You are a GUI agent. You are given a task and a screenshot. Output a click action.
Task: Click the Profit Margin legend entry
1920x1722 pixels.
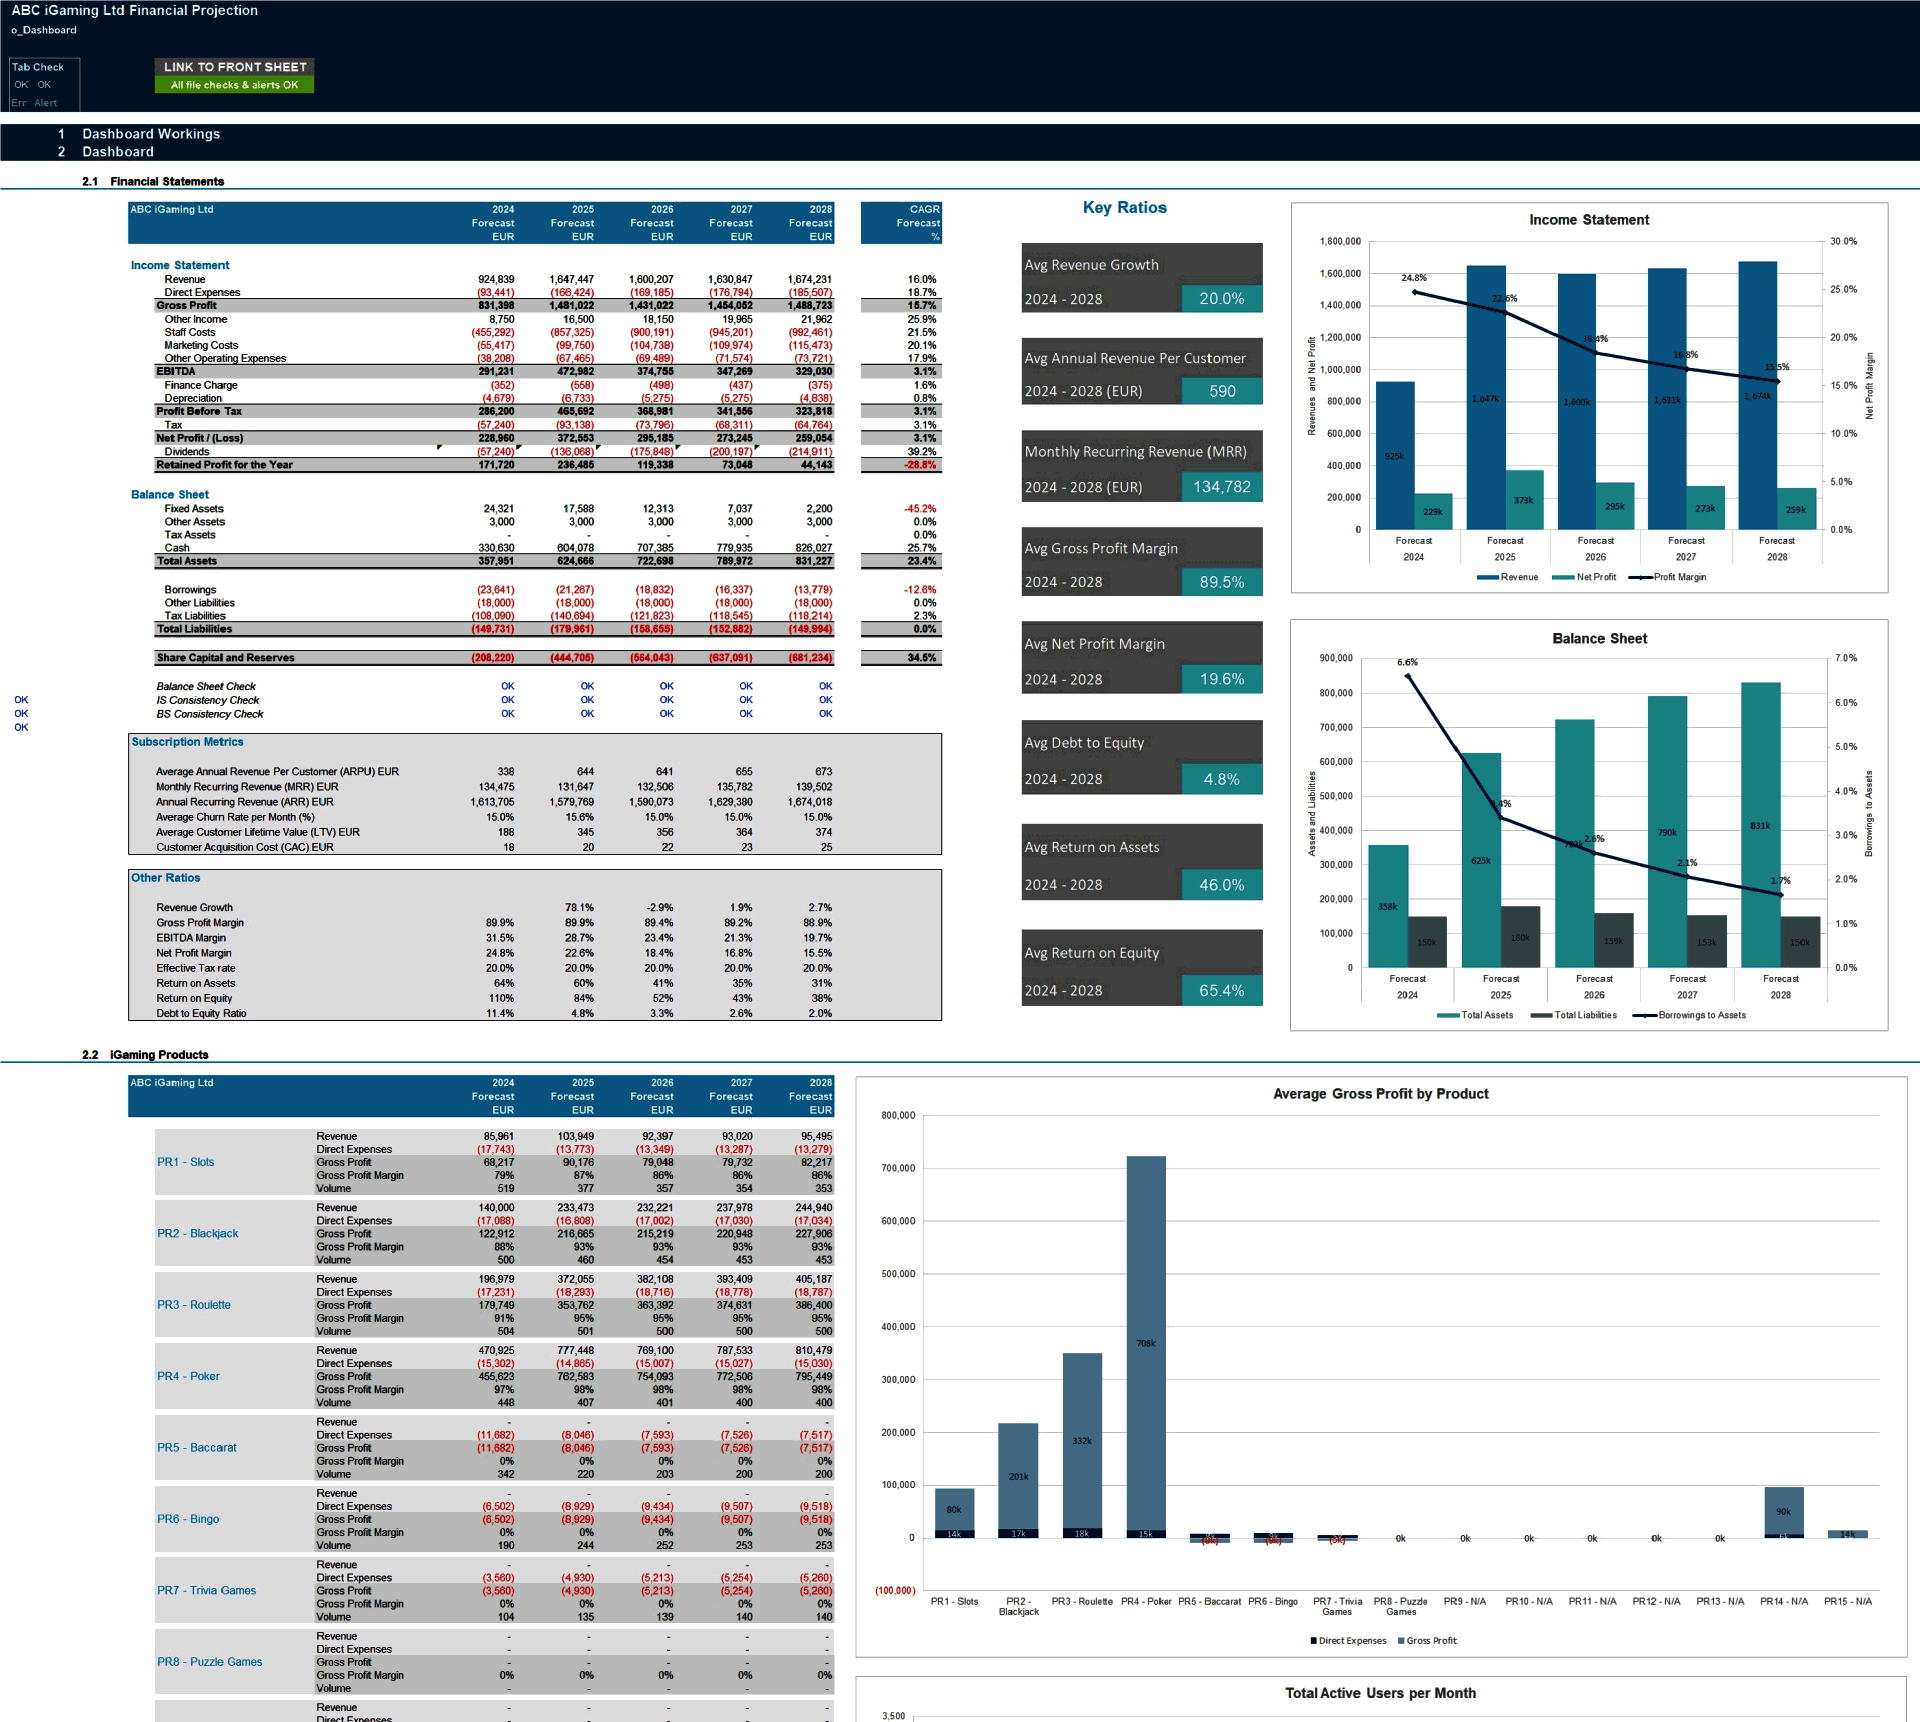tap(1668, 578)
